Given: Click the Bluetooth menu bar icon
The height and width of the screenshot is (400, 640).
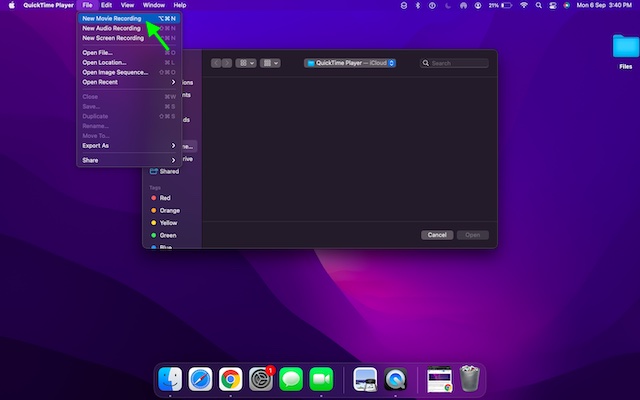Looking at the screenshot, I should pyautogui.click(x=418, y=5).
